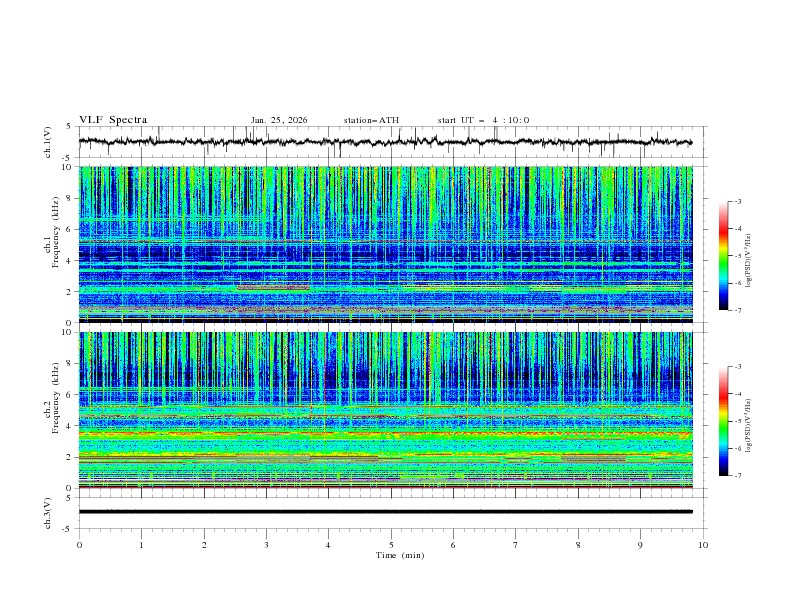This screenshot has width=792, height=612.
Task: Click the "2" tick on Time axis
Action: click(x=204, y=545)
